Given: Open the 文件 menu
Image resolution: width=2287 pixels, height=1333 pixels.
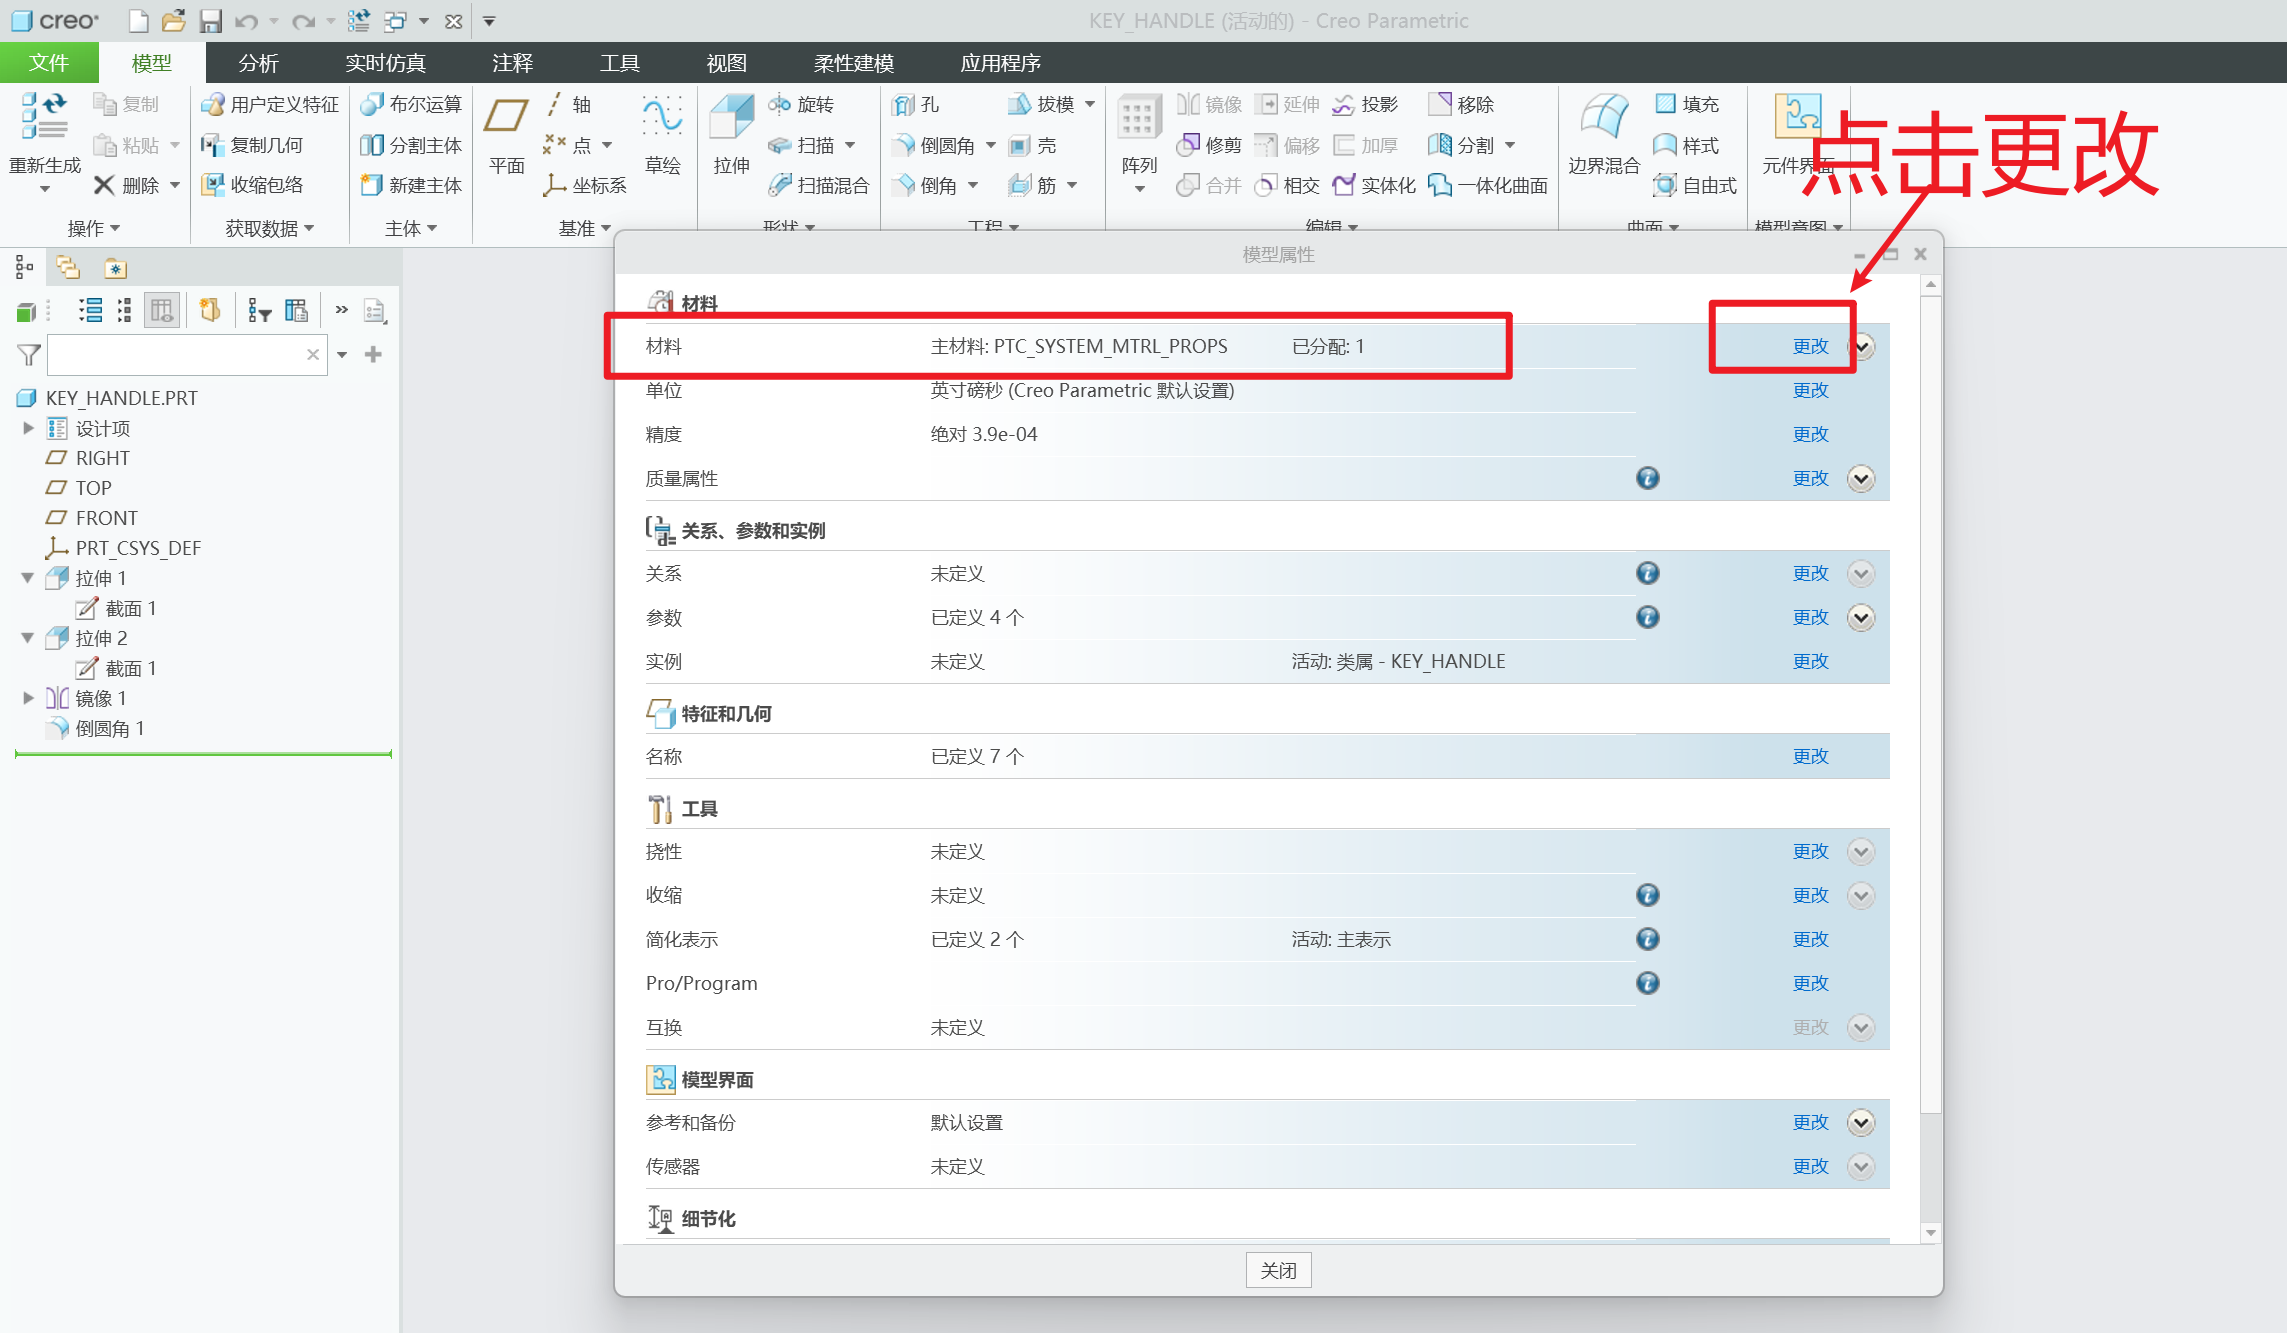Looking at the screenshot, I should [49, 63].
